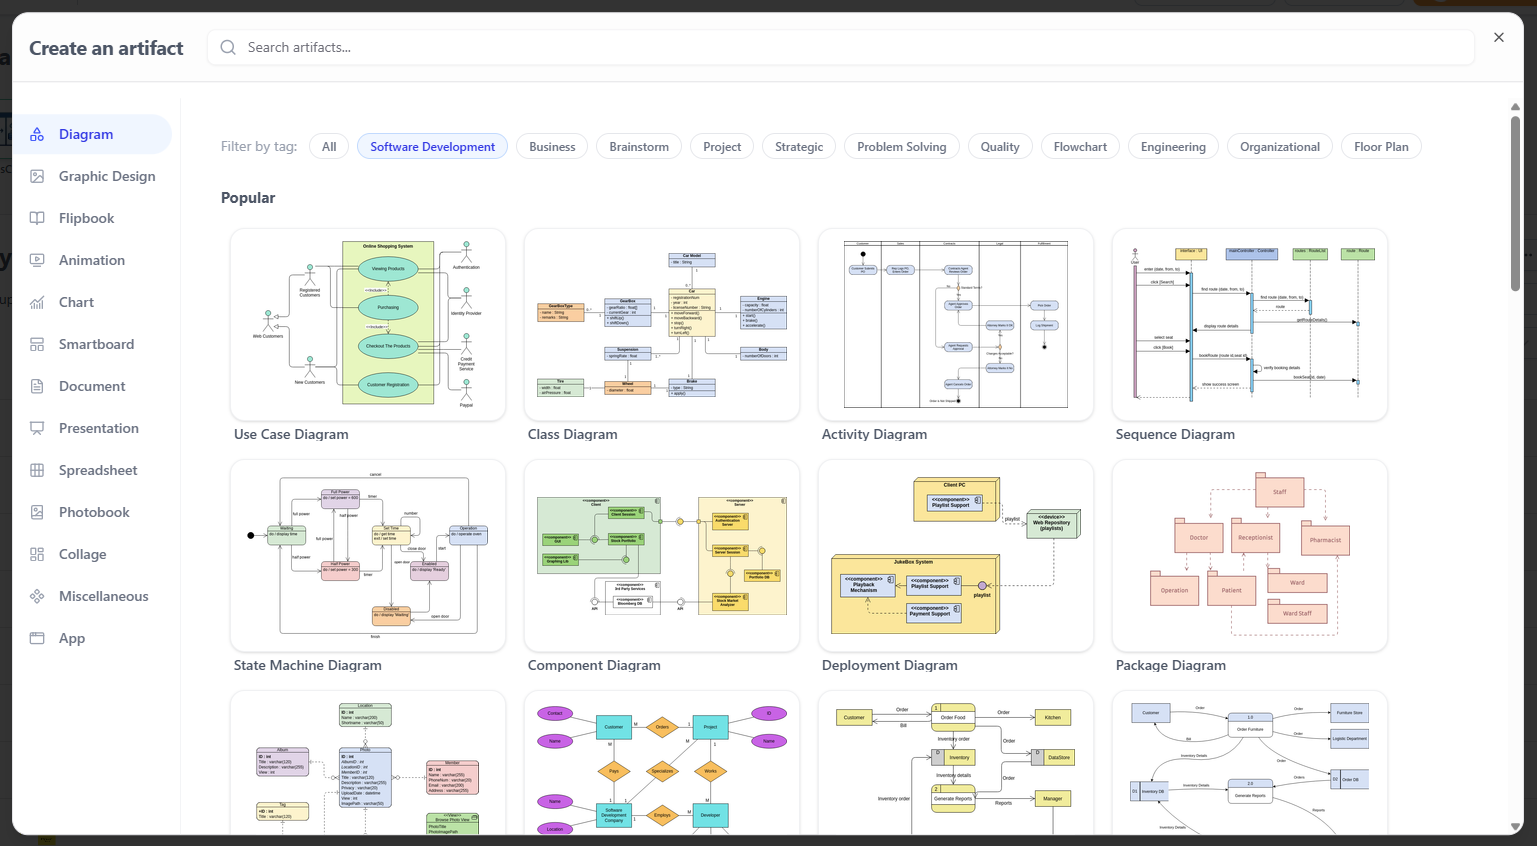Viewport: 1537px width, 846px height.
Task: Click the Collage sidebar icon
Action: tap(37, 554)
